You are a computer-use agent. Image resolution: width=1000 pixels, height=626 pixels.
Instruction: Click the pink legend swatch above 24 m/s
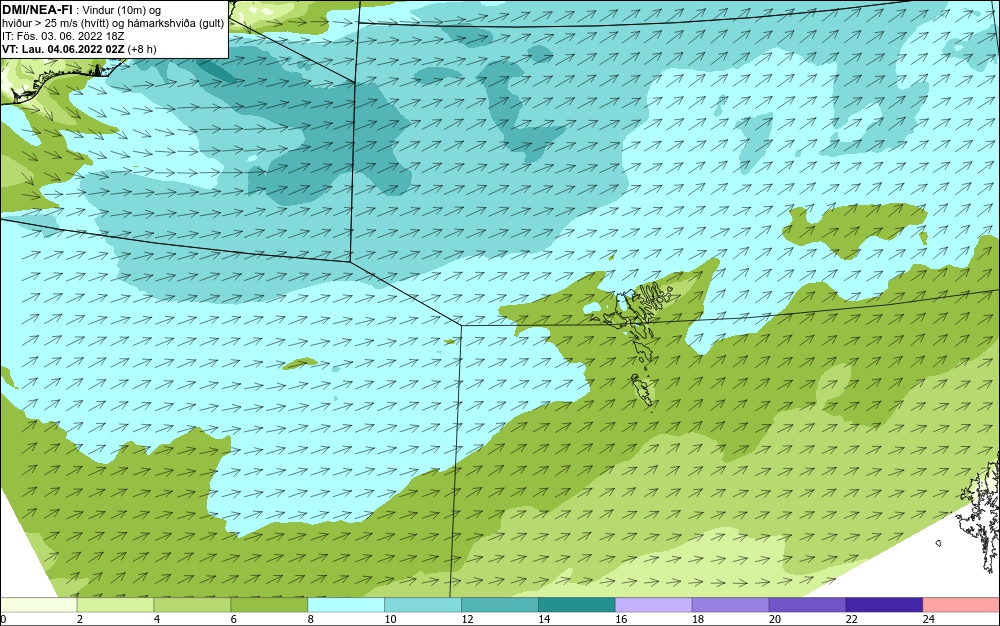[961, 604]
